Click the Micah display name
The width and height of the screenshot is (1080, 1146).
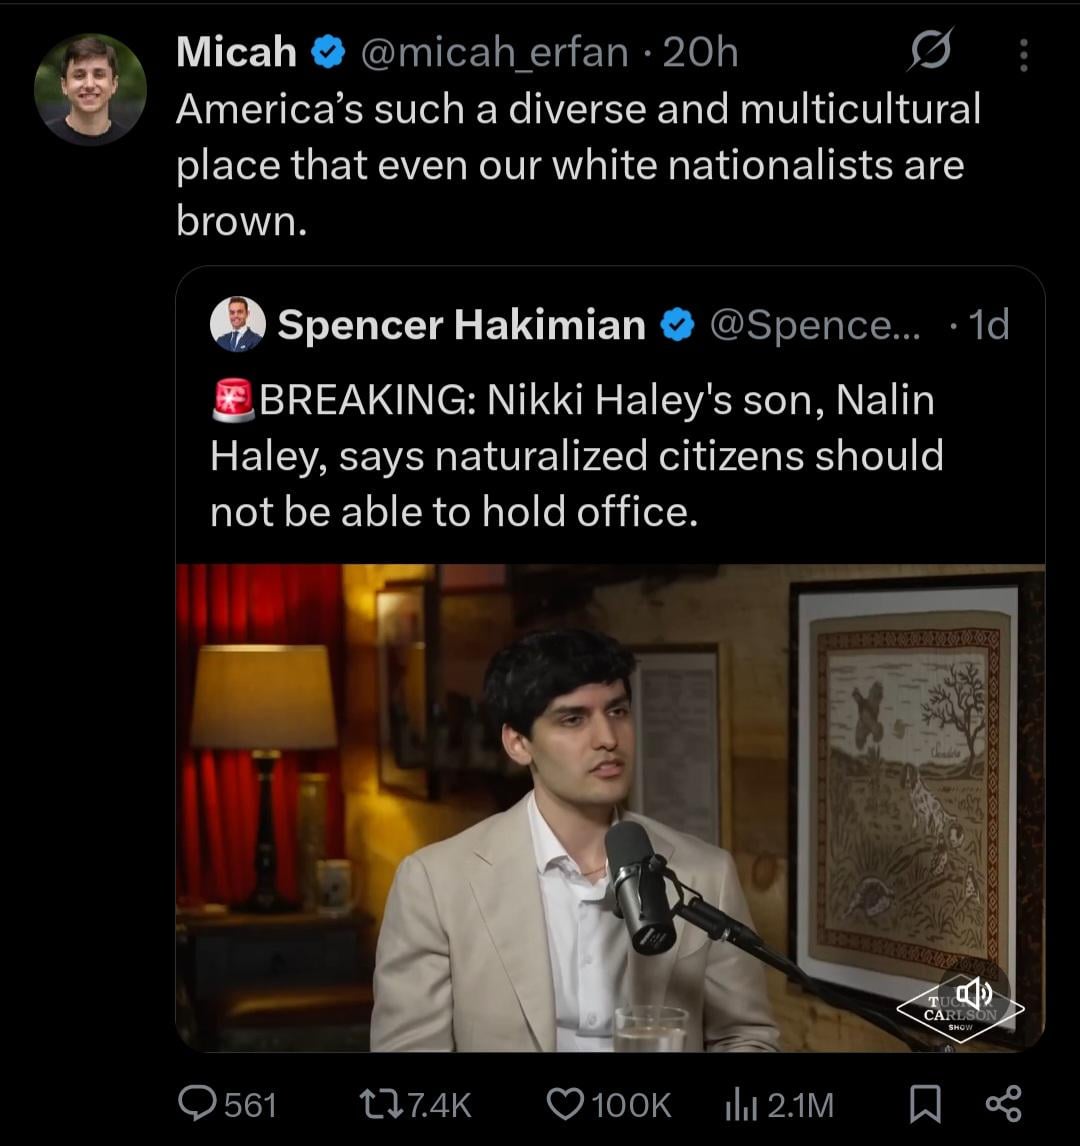coord(236,52)
